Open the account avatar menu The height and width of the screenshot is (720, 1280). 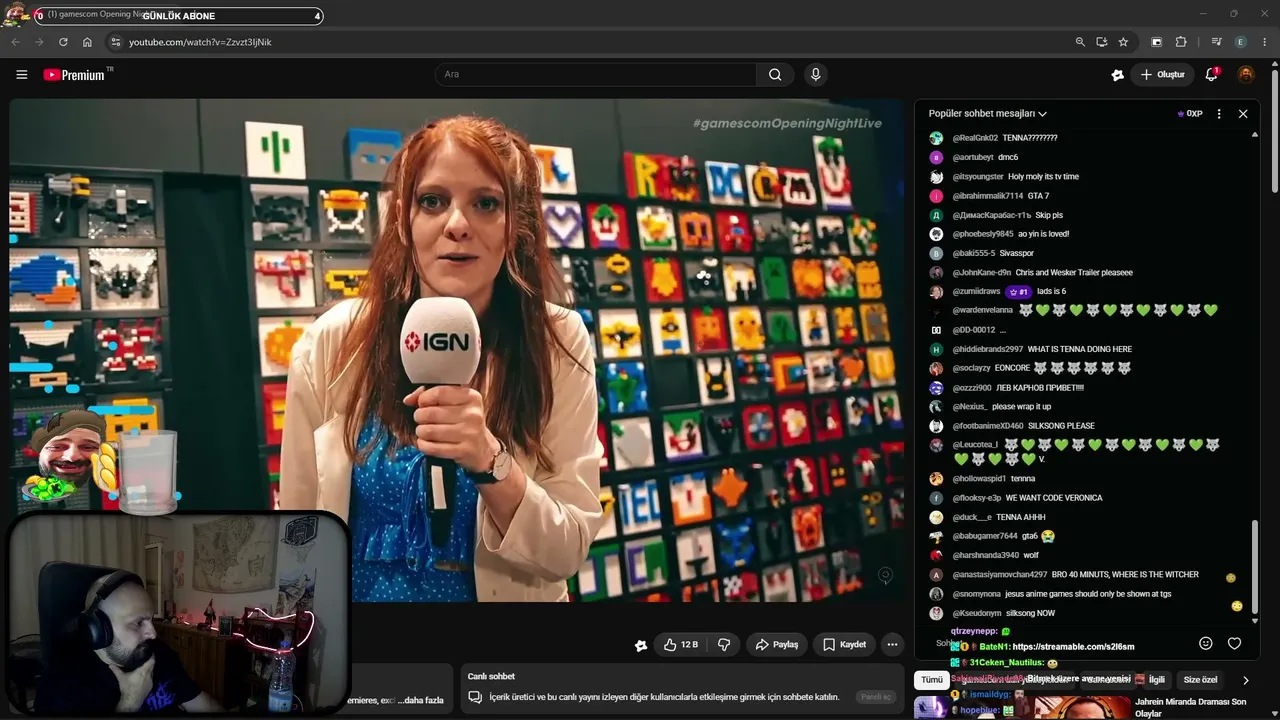[x=1246, y=74]
